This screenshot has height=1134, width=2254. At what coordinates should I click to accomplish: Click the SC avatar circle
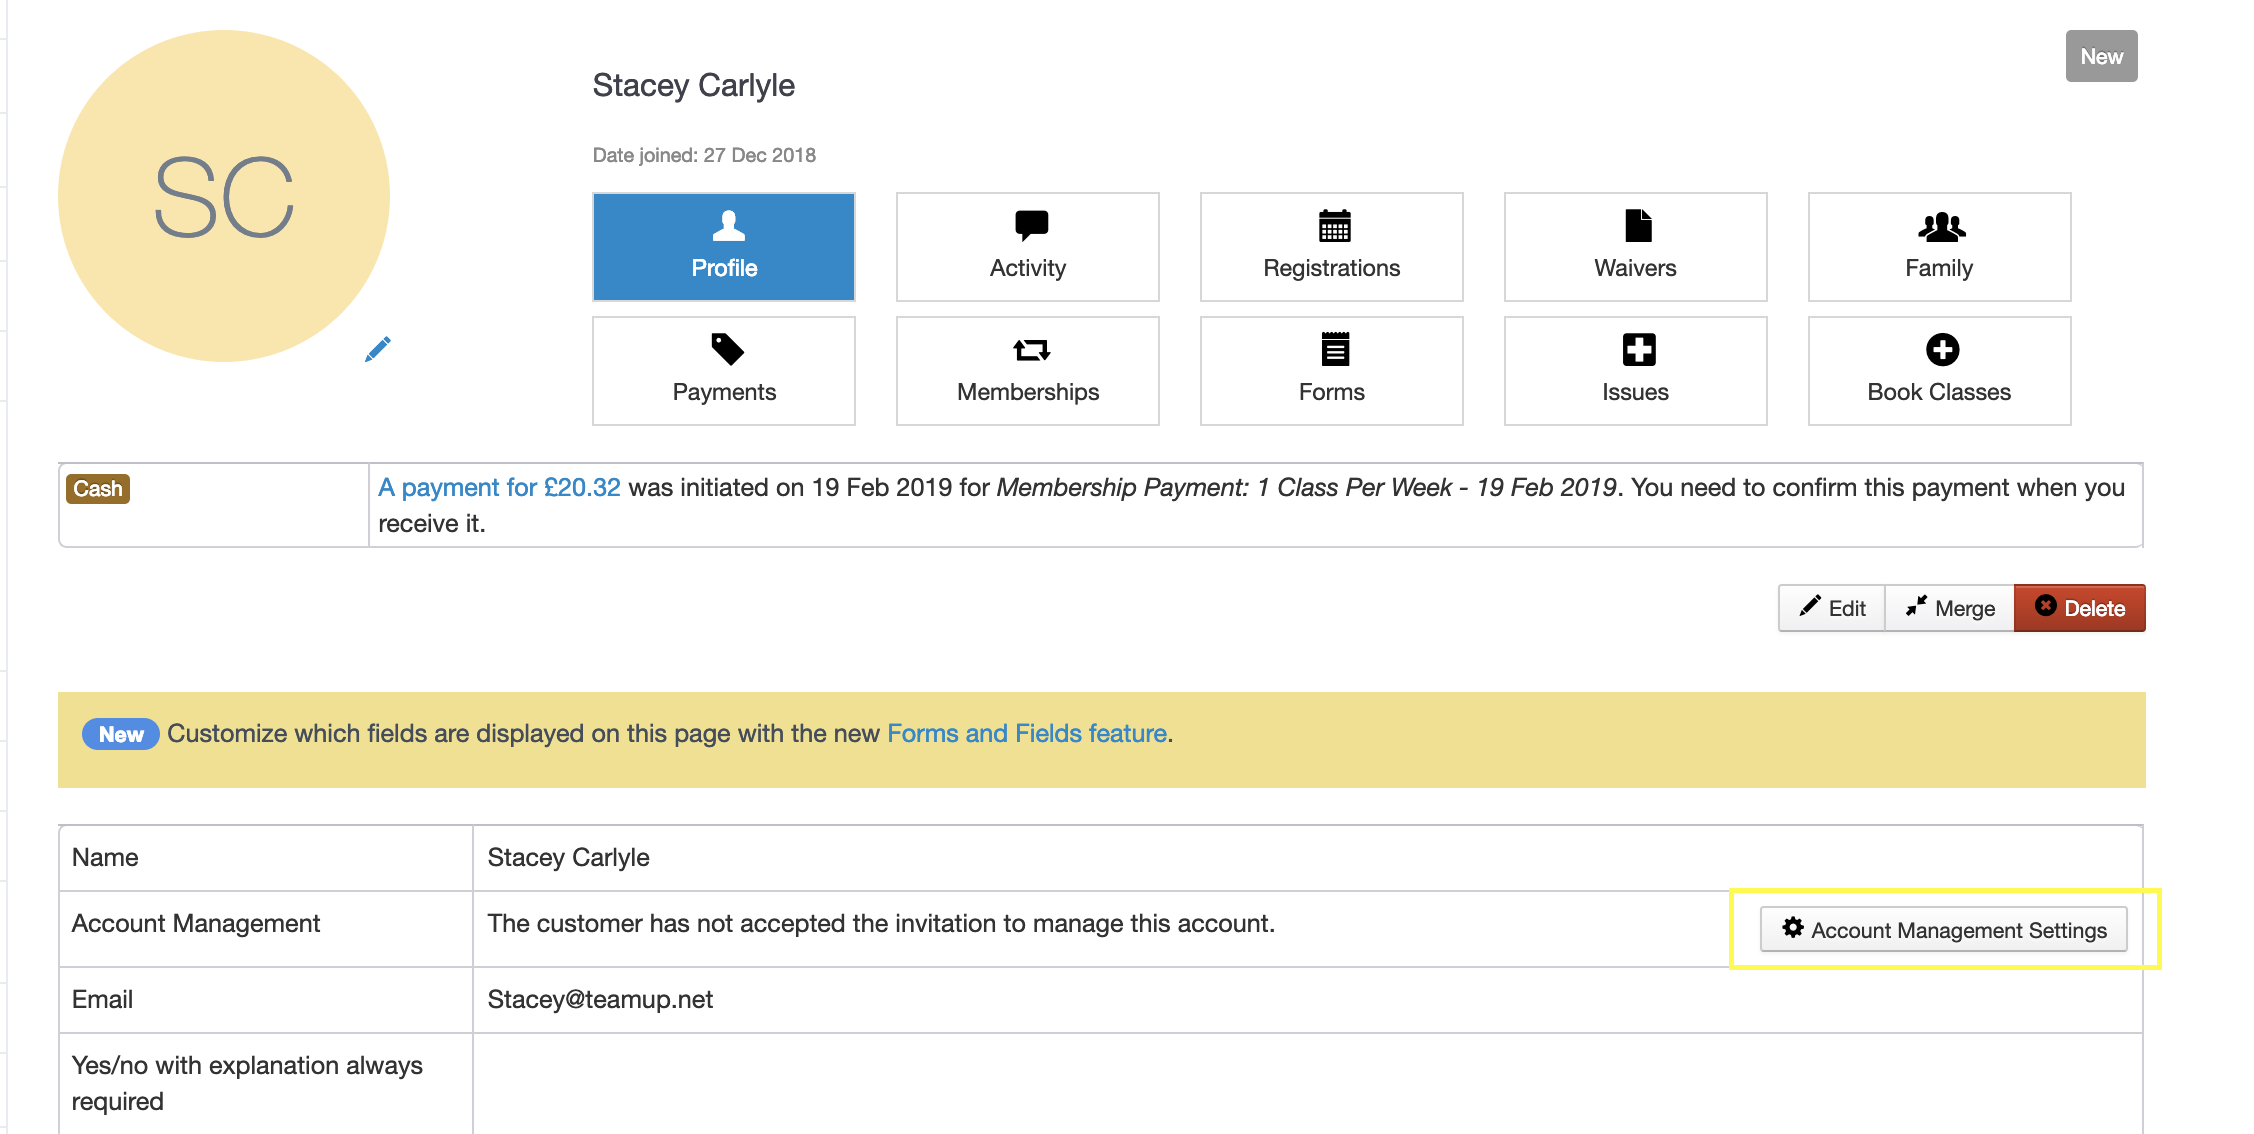click(x=224, y=196)
